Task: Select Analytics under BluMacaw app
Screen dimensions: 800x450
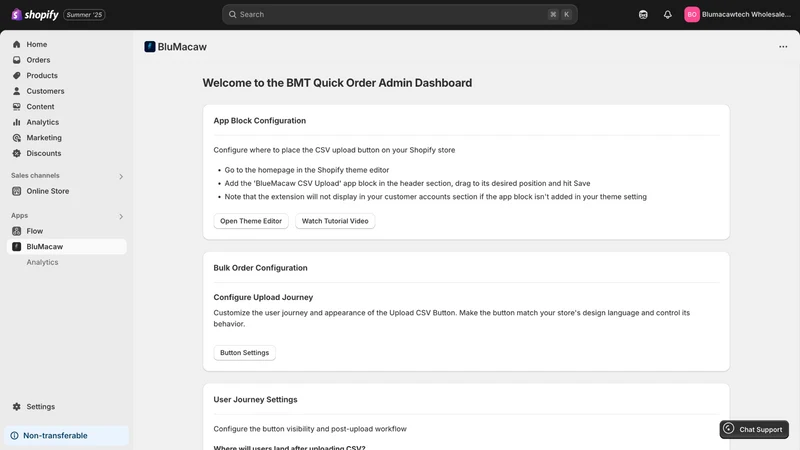Action: 42,262
